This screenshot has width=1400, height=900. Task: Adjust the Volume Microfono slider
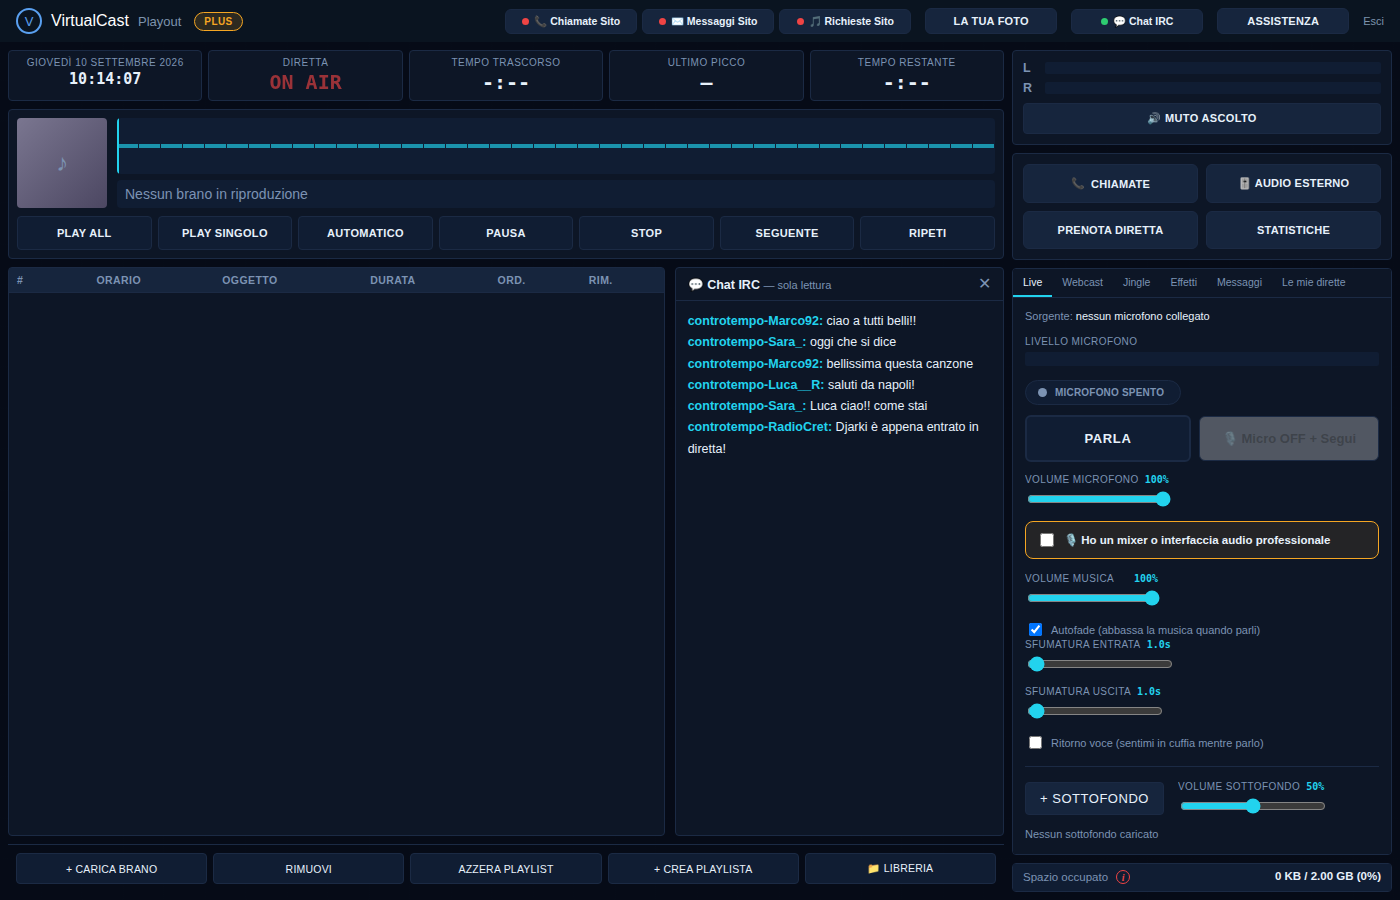pyautogui.click(x=1099, y=499)
